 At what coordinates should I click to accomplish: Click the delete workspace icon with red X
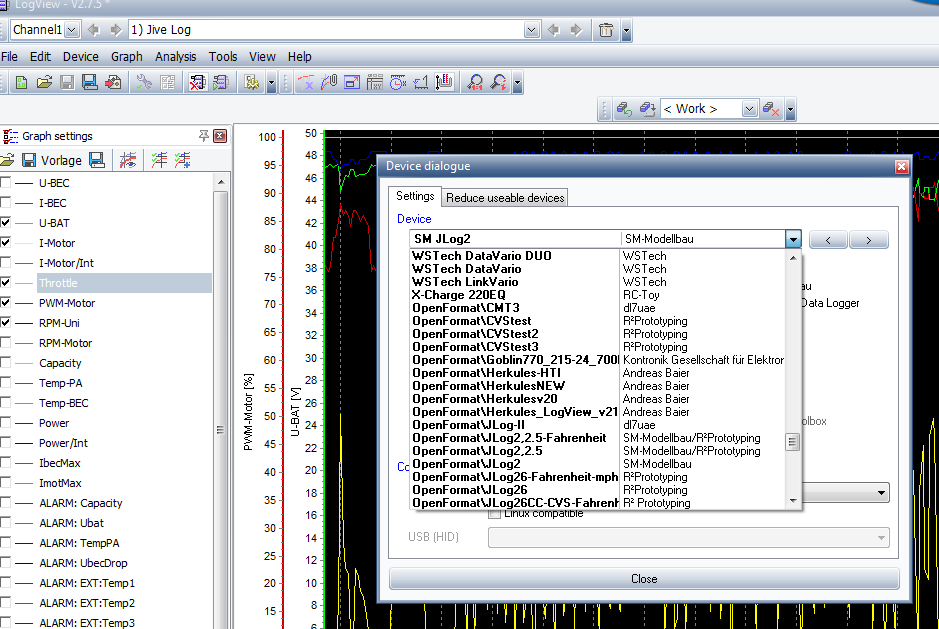(x=771, y=109)
